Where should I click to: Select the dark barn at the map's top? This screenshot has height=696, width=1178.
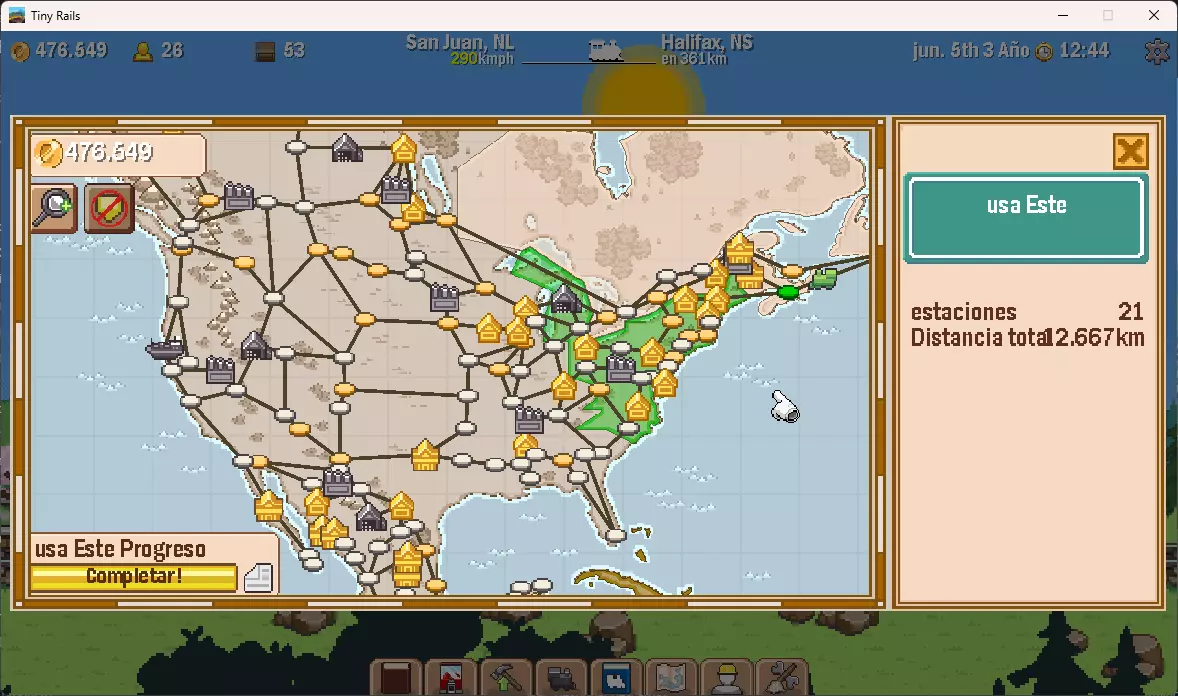click(347, 148)
